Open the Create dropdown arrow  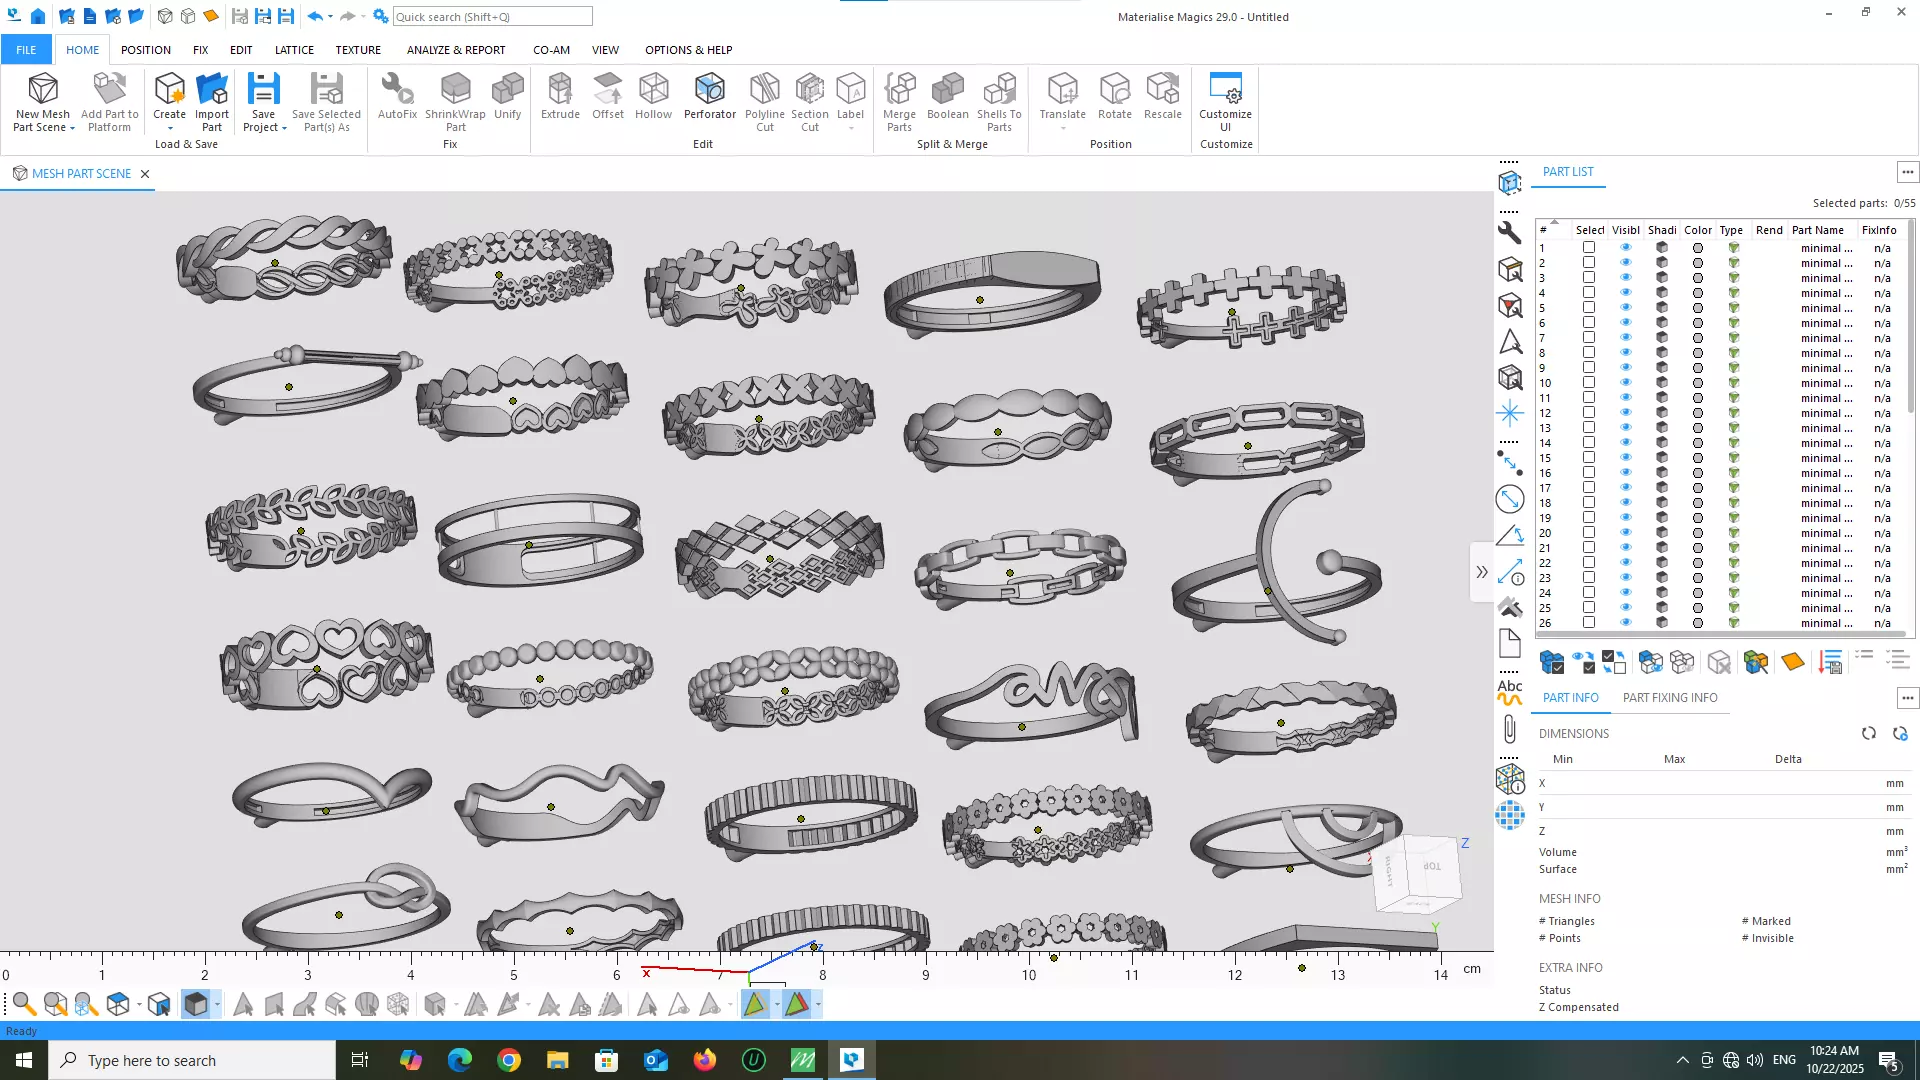tap(169, 128)
